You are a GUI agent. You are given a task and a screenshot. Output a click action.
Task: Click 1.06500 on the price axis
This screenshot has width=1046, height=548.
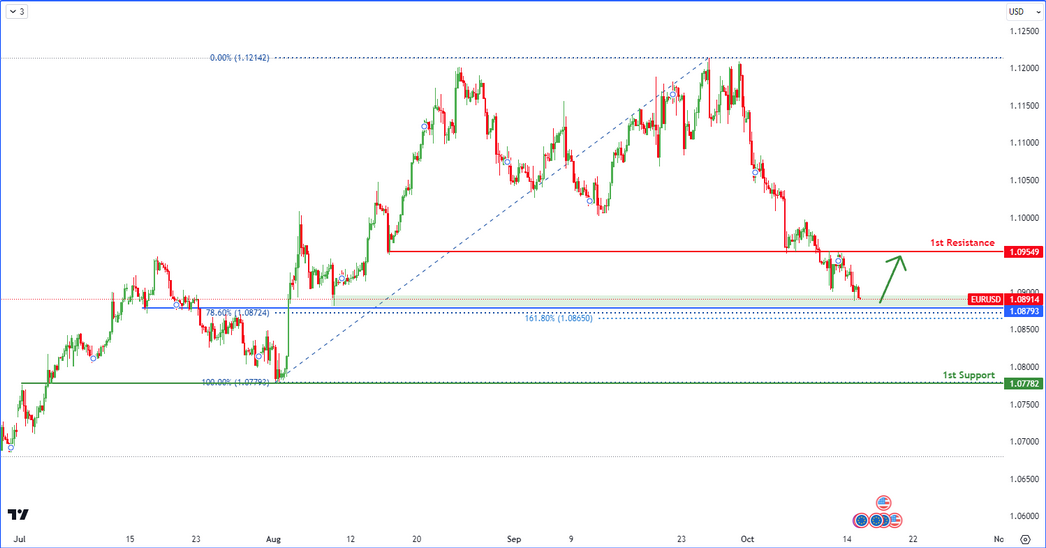click(1024, 479)
